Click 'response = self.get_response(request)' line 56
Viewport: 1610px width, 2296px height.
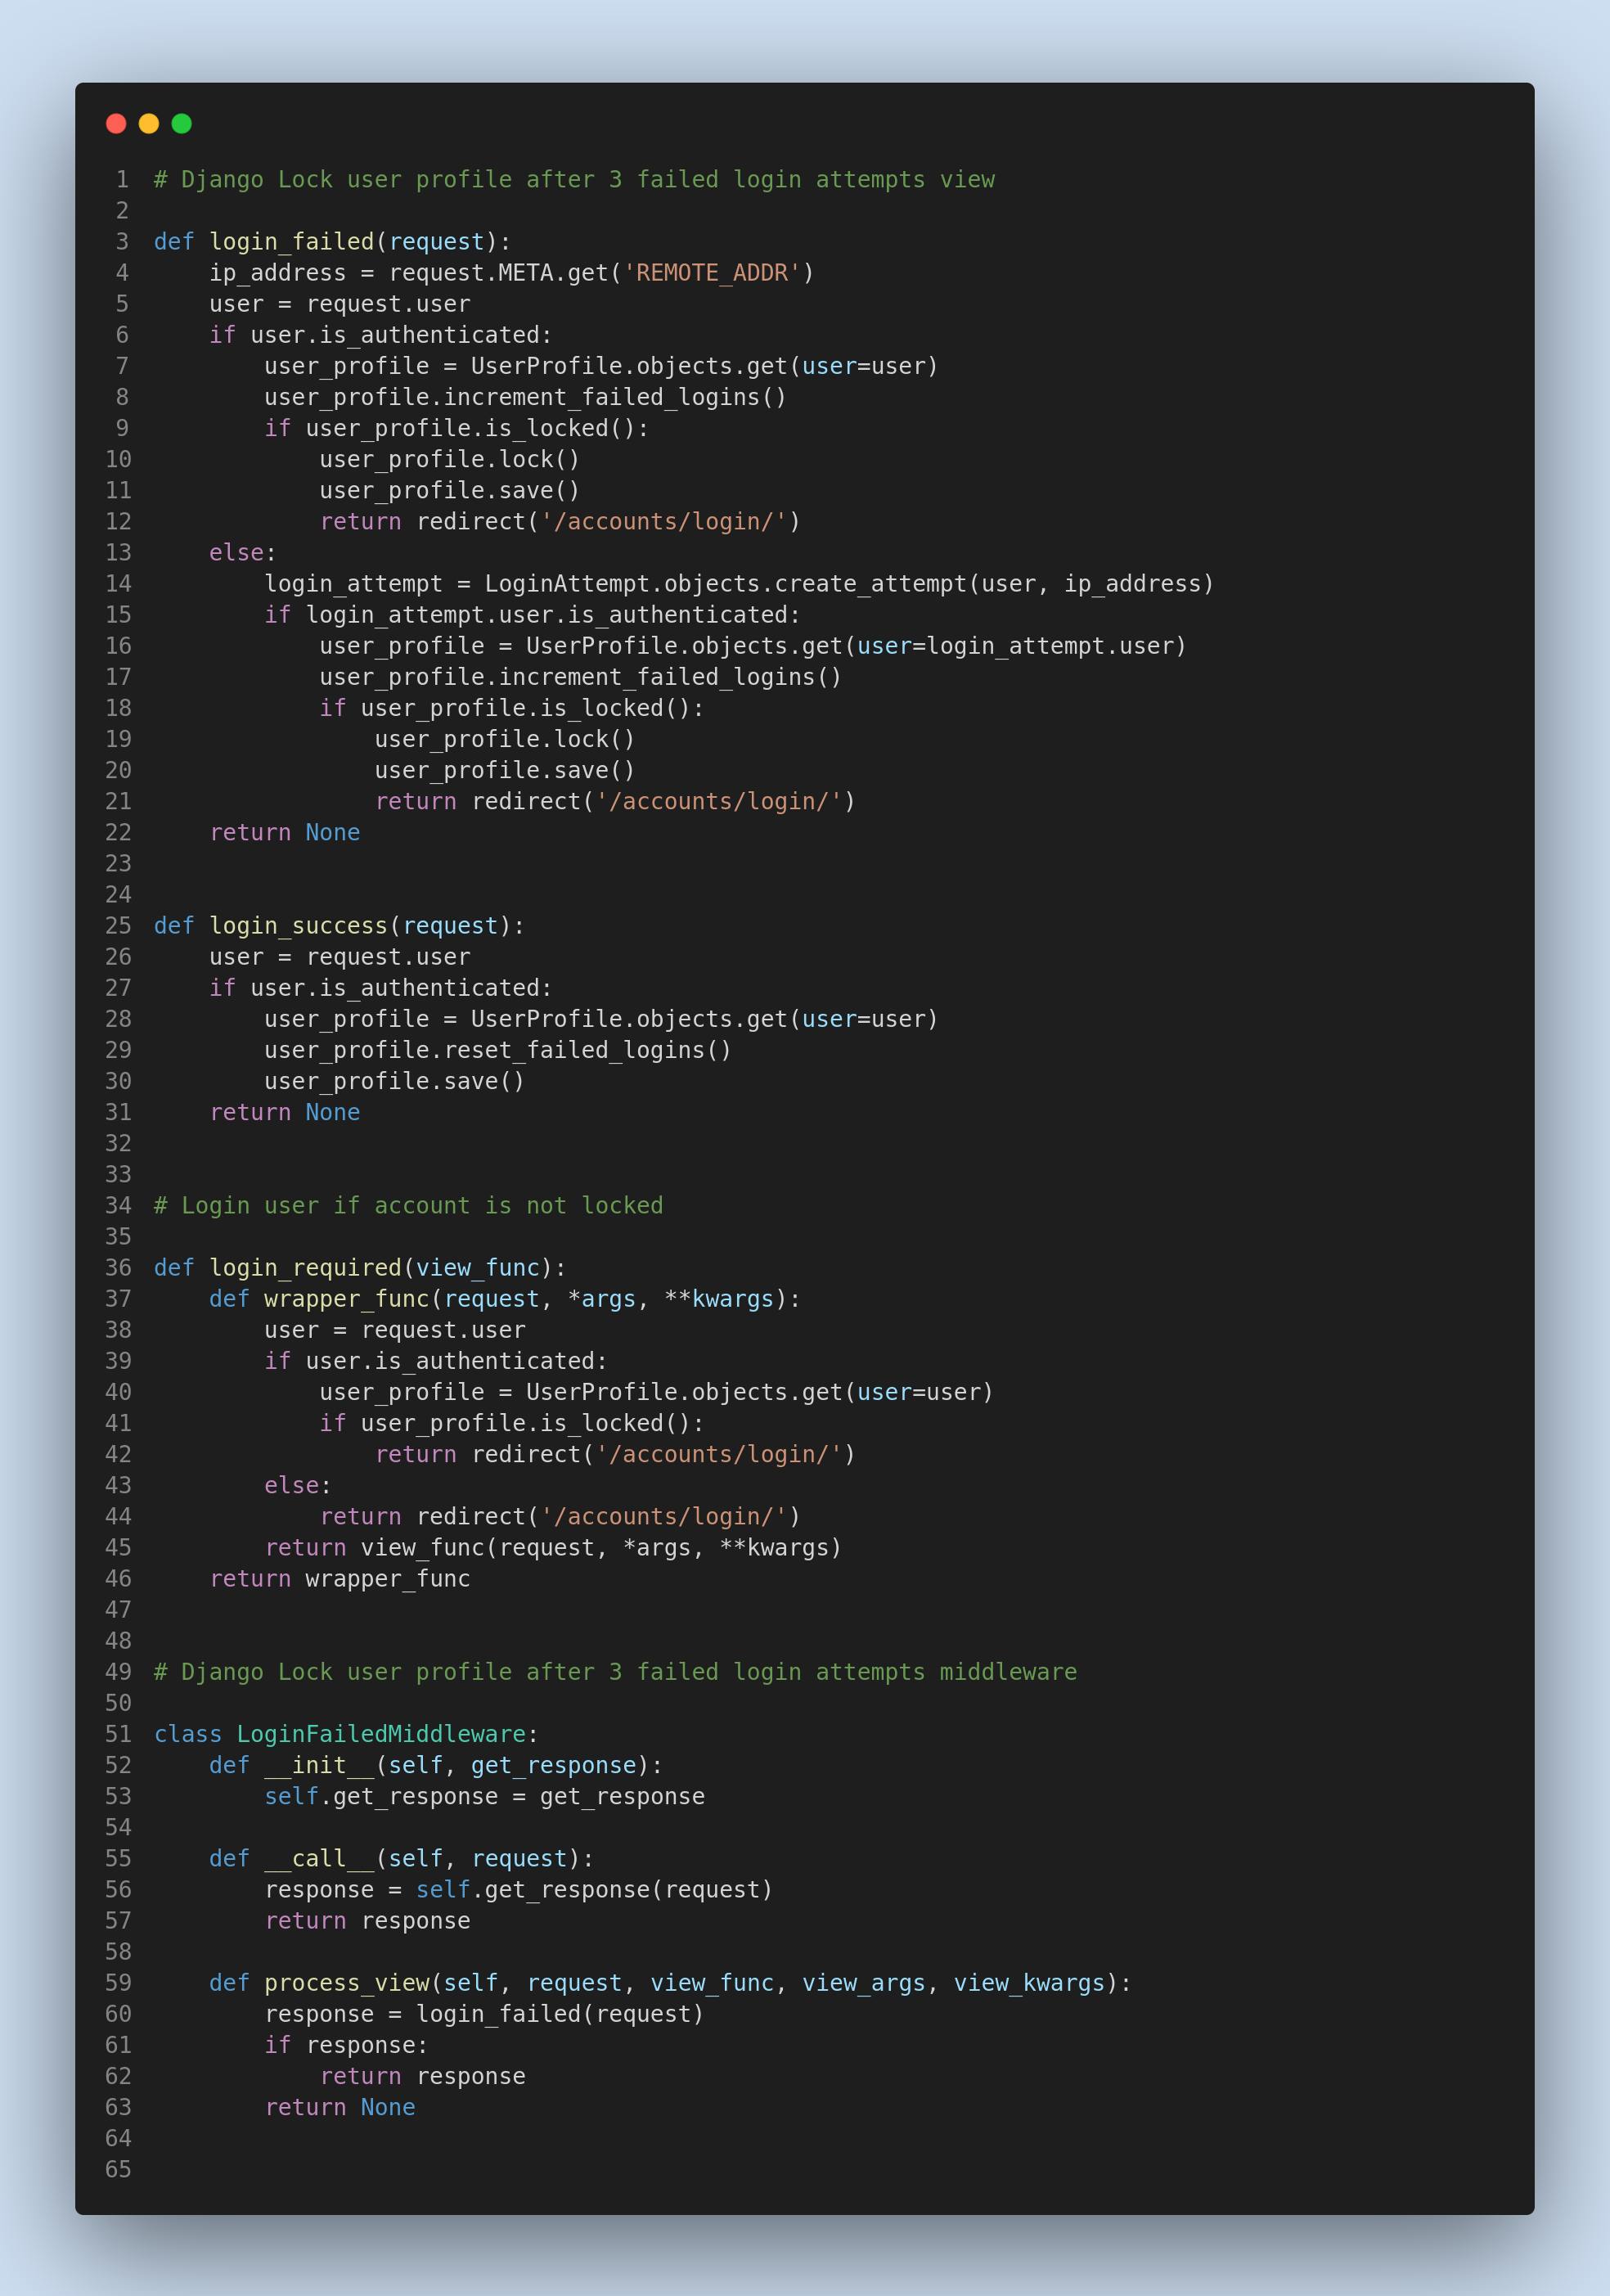pos(519,1890)
